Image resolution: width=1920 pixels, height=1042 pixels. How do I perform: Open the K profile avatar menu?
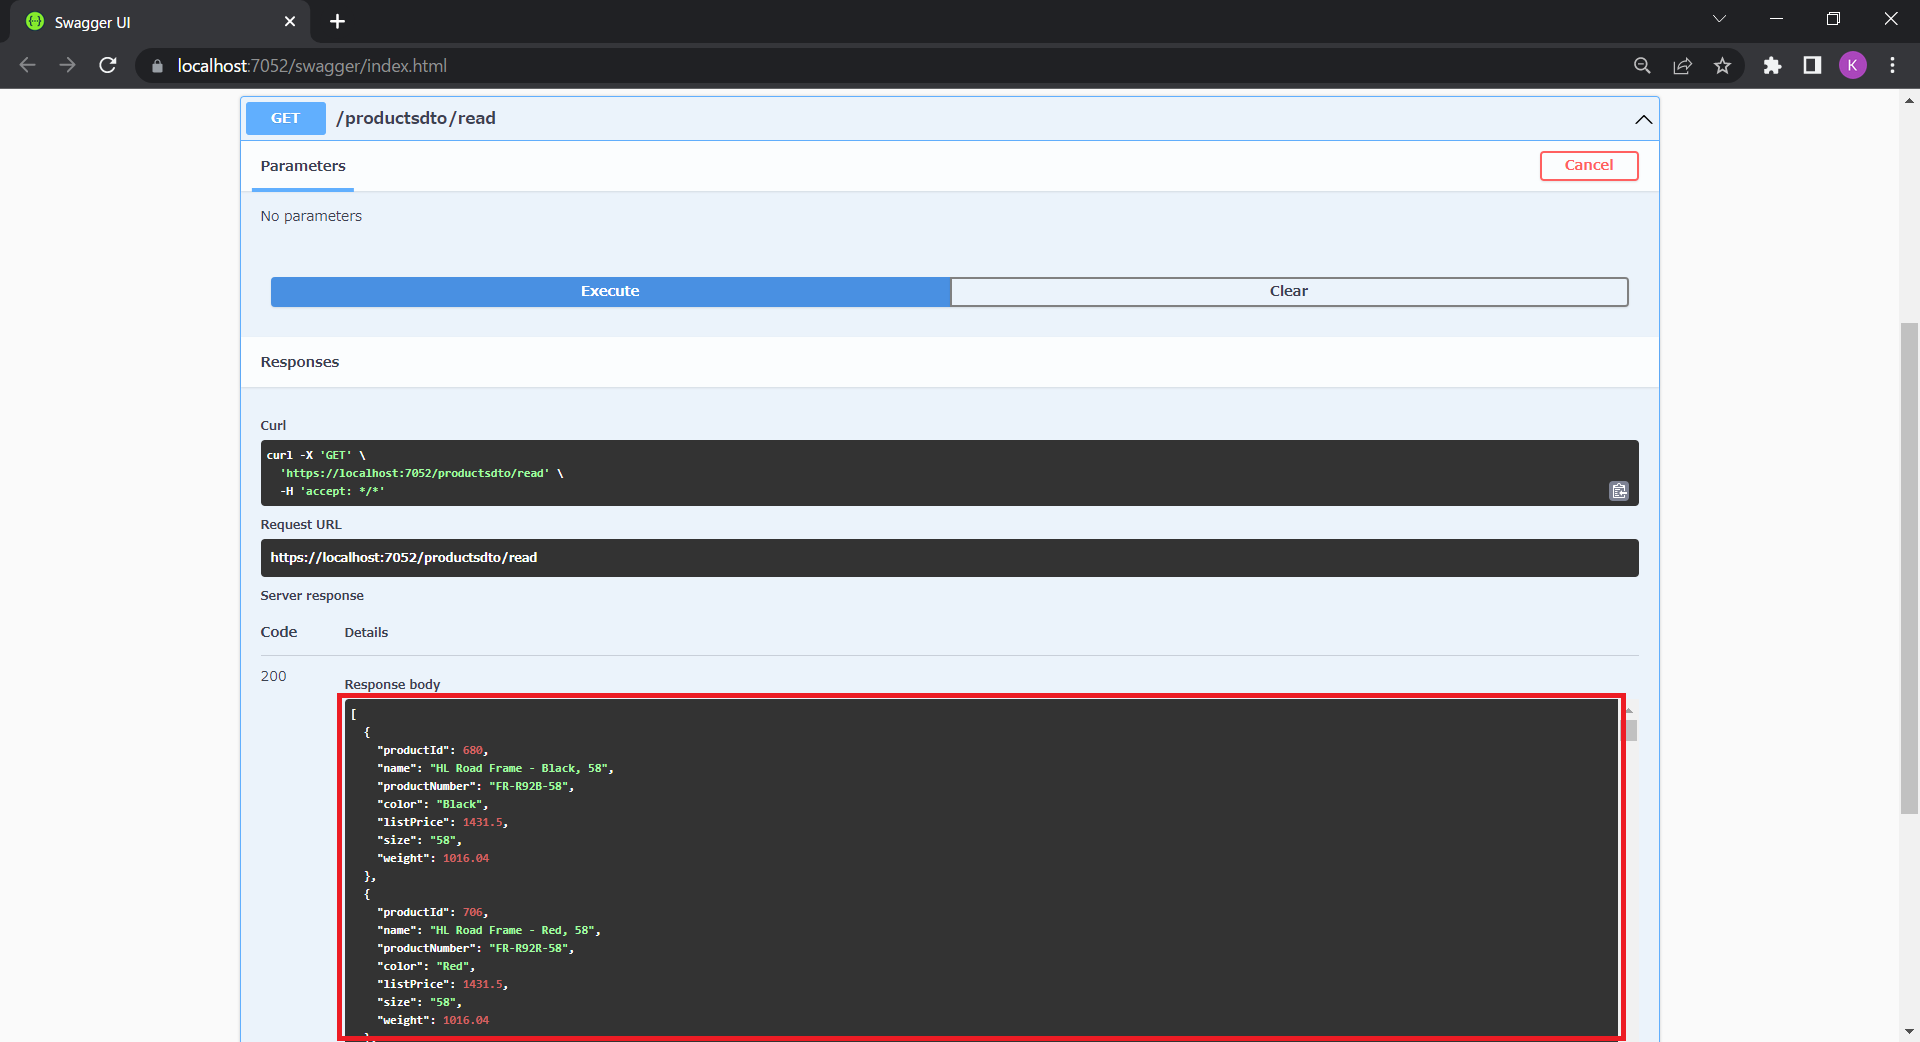point(1852,66)
